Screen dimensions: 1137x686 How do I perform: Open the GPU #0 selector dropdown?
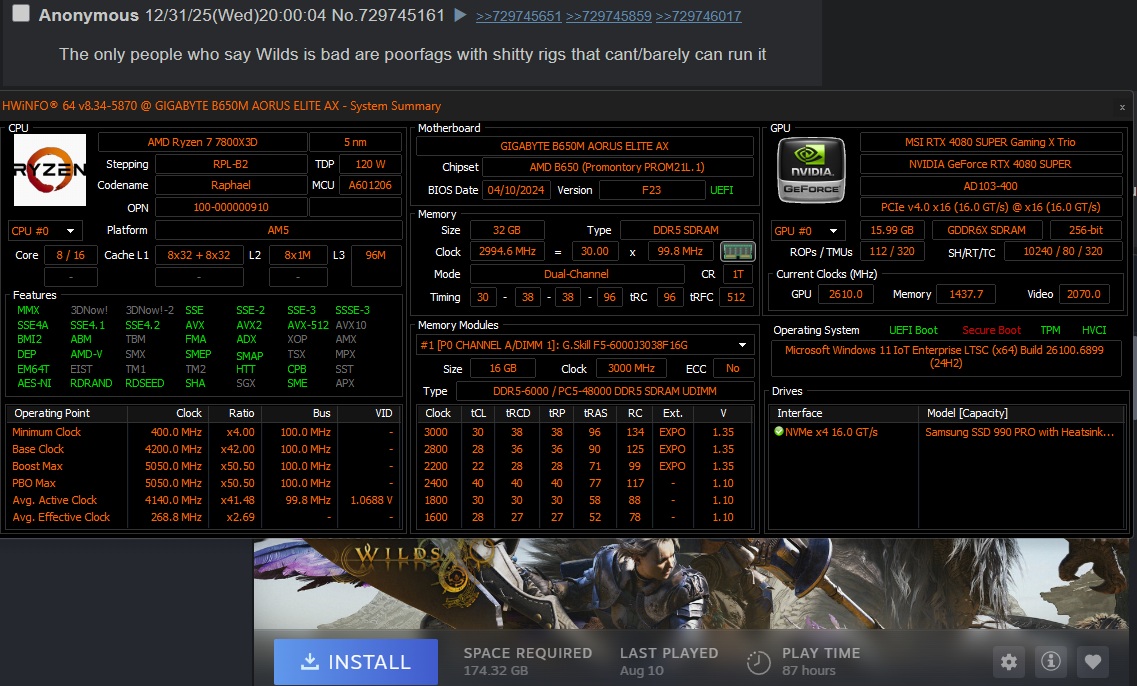click(x=809, y=231)
